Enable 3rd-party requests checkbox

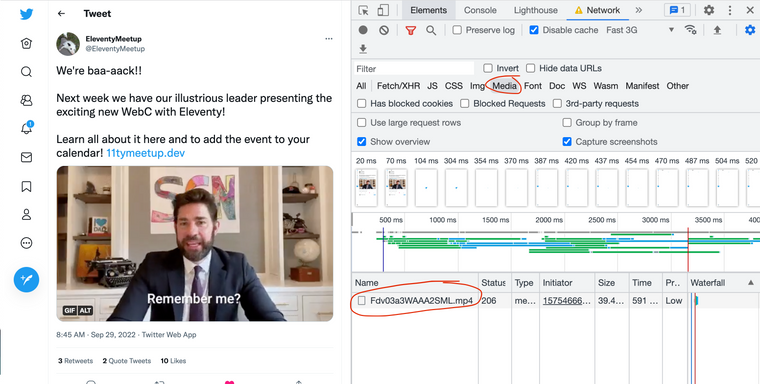tap(557, 103)
